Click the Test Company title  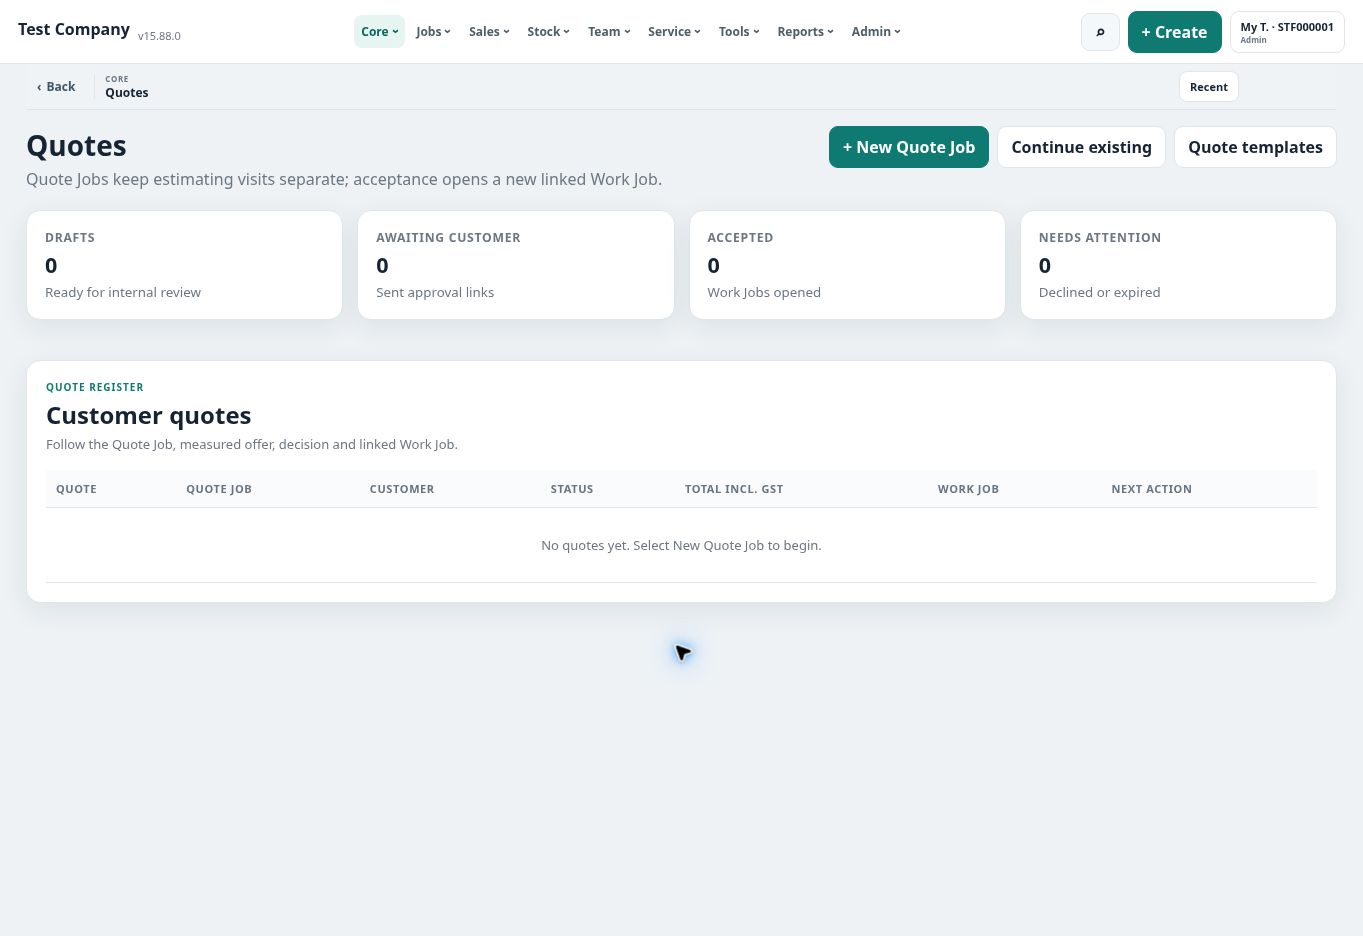pos(74,29)
